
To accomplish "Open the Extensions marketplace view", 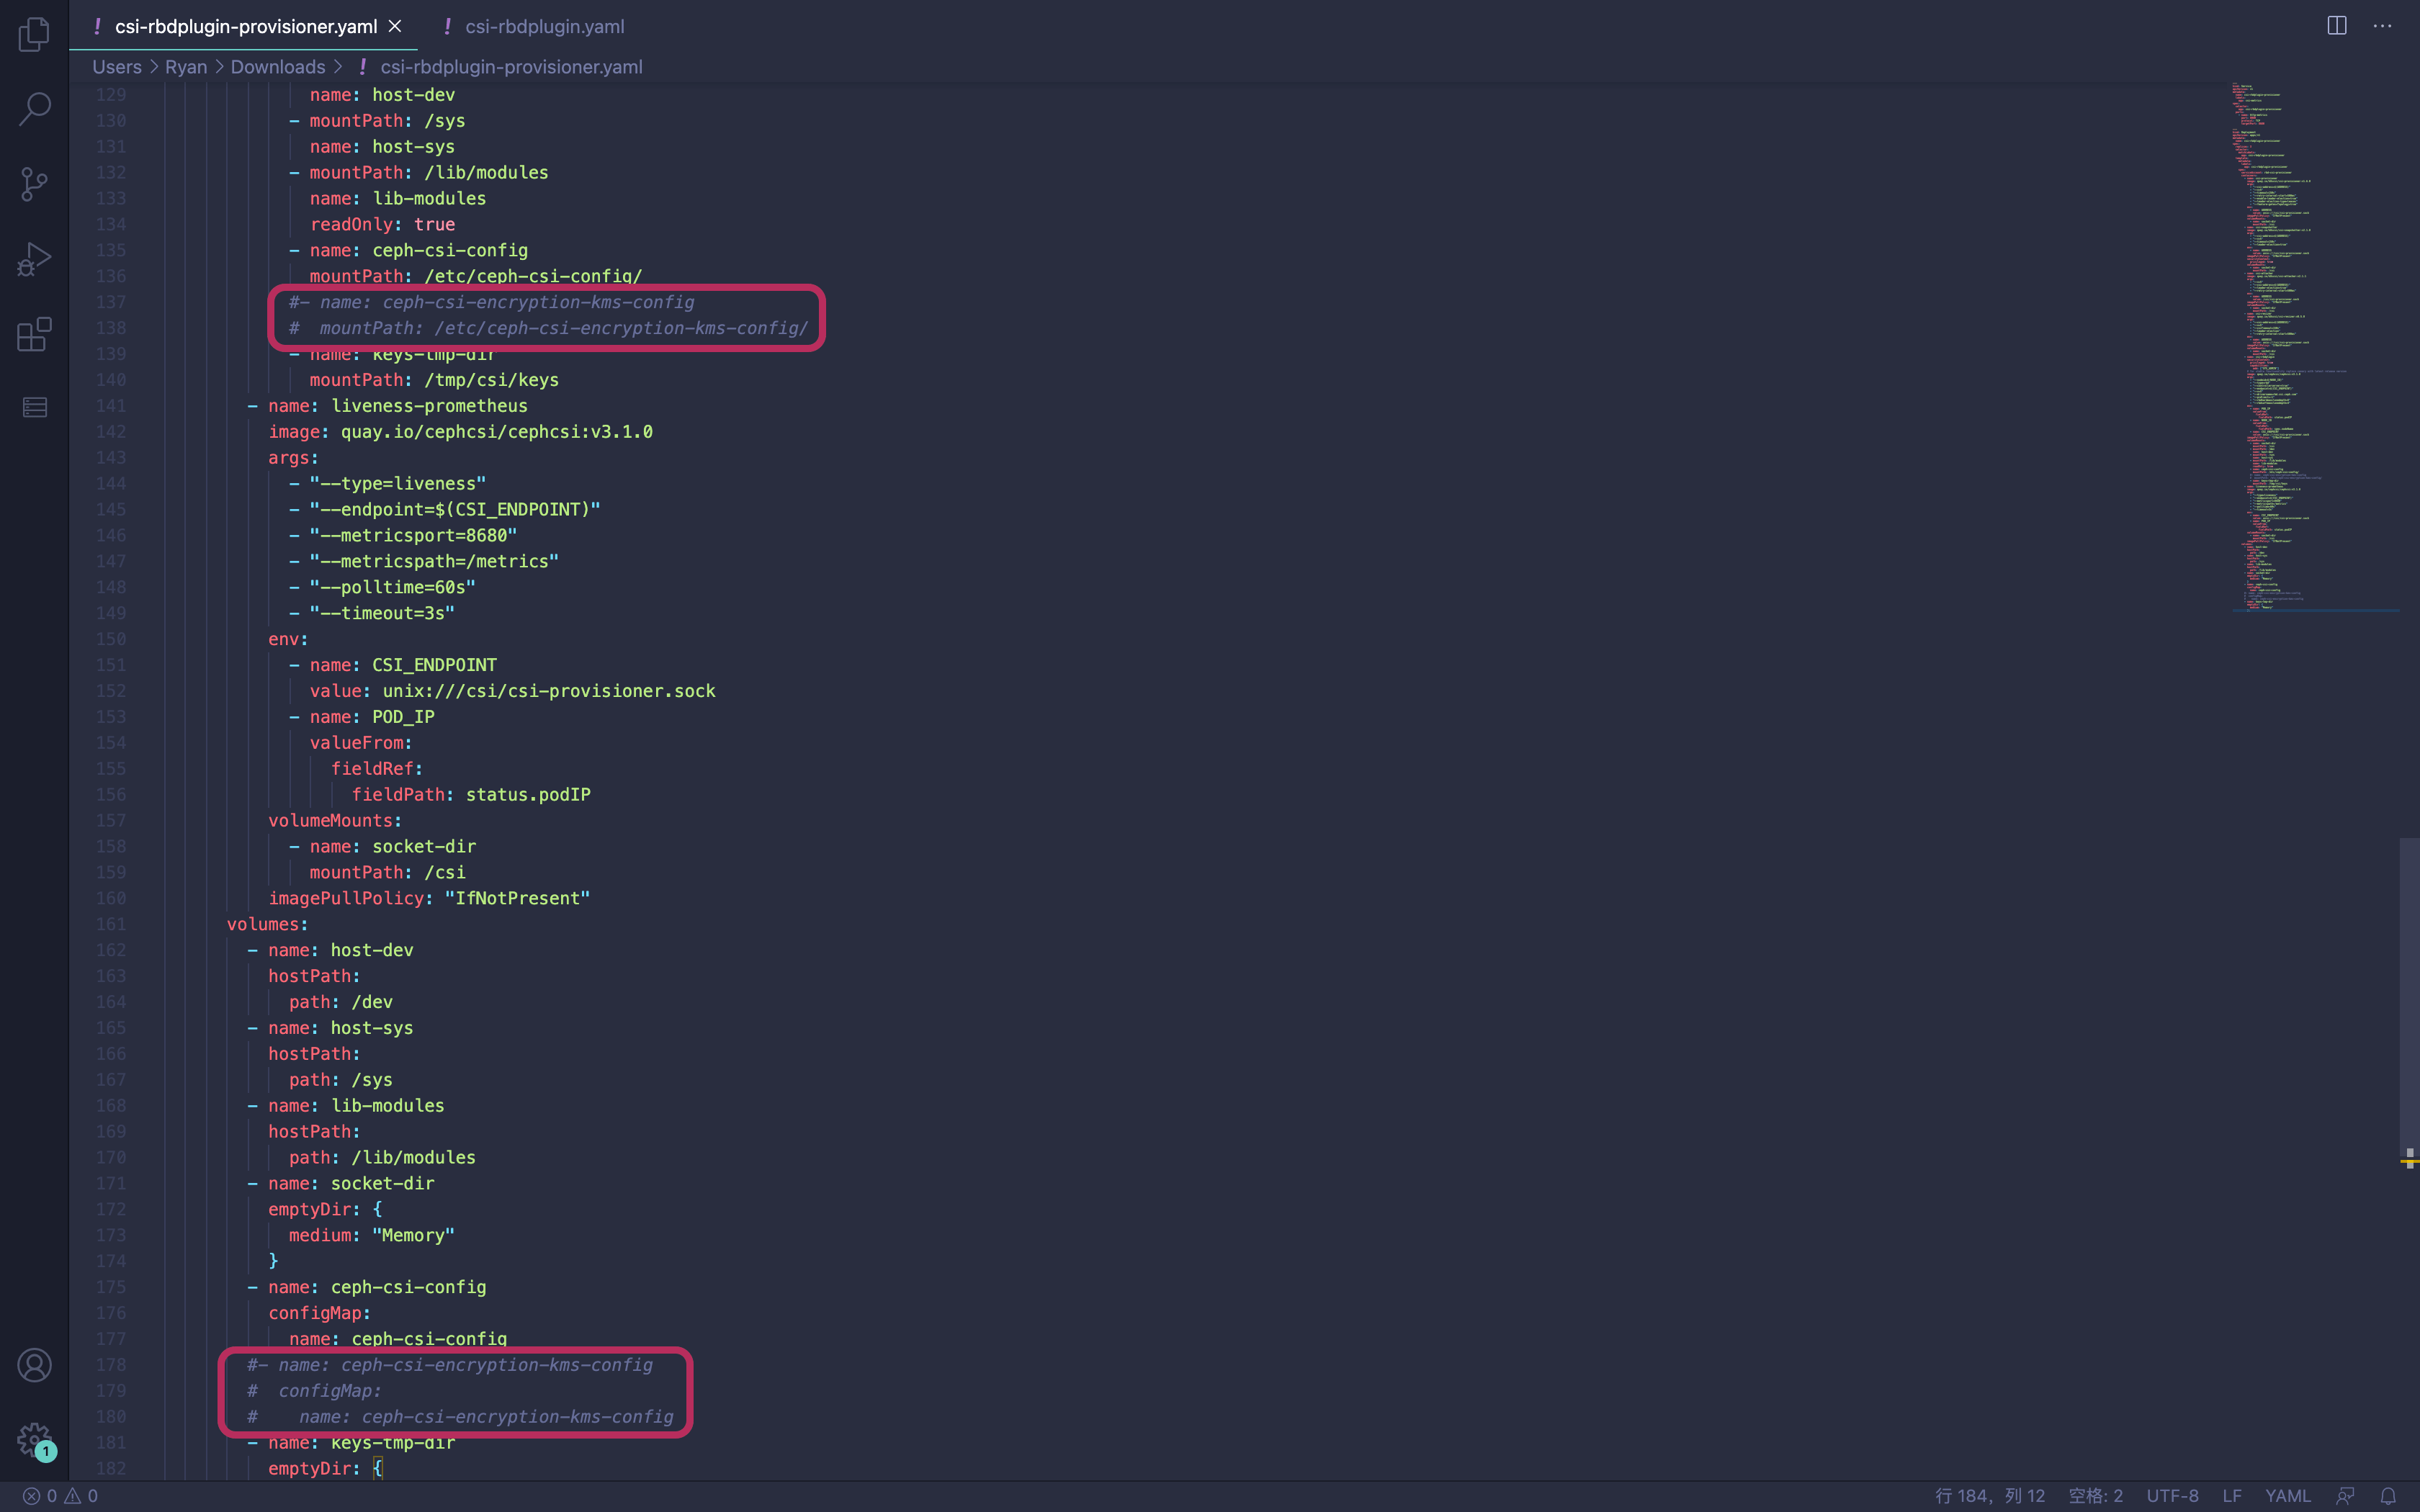I will click(x=34, y=334).
